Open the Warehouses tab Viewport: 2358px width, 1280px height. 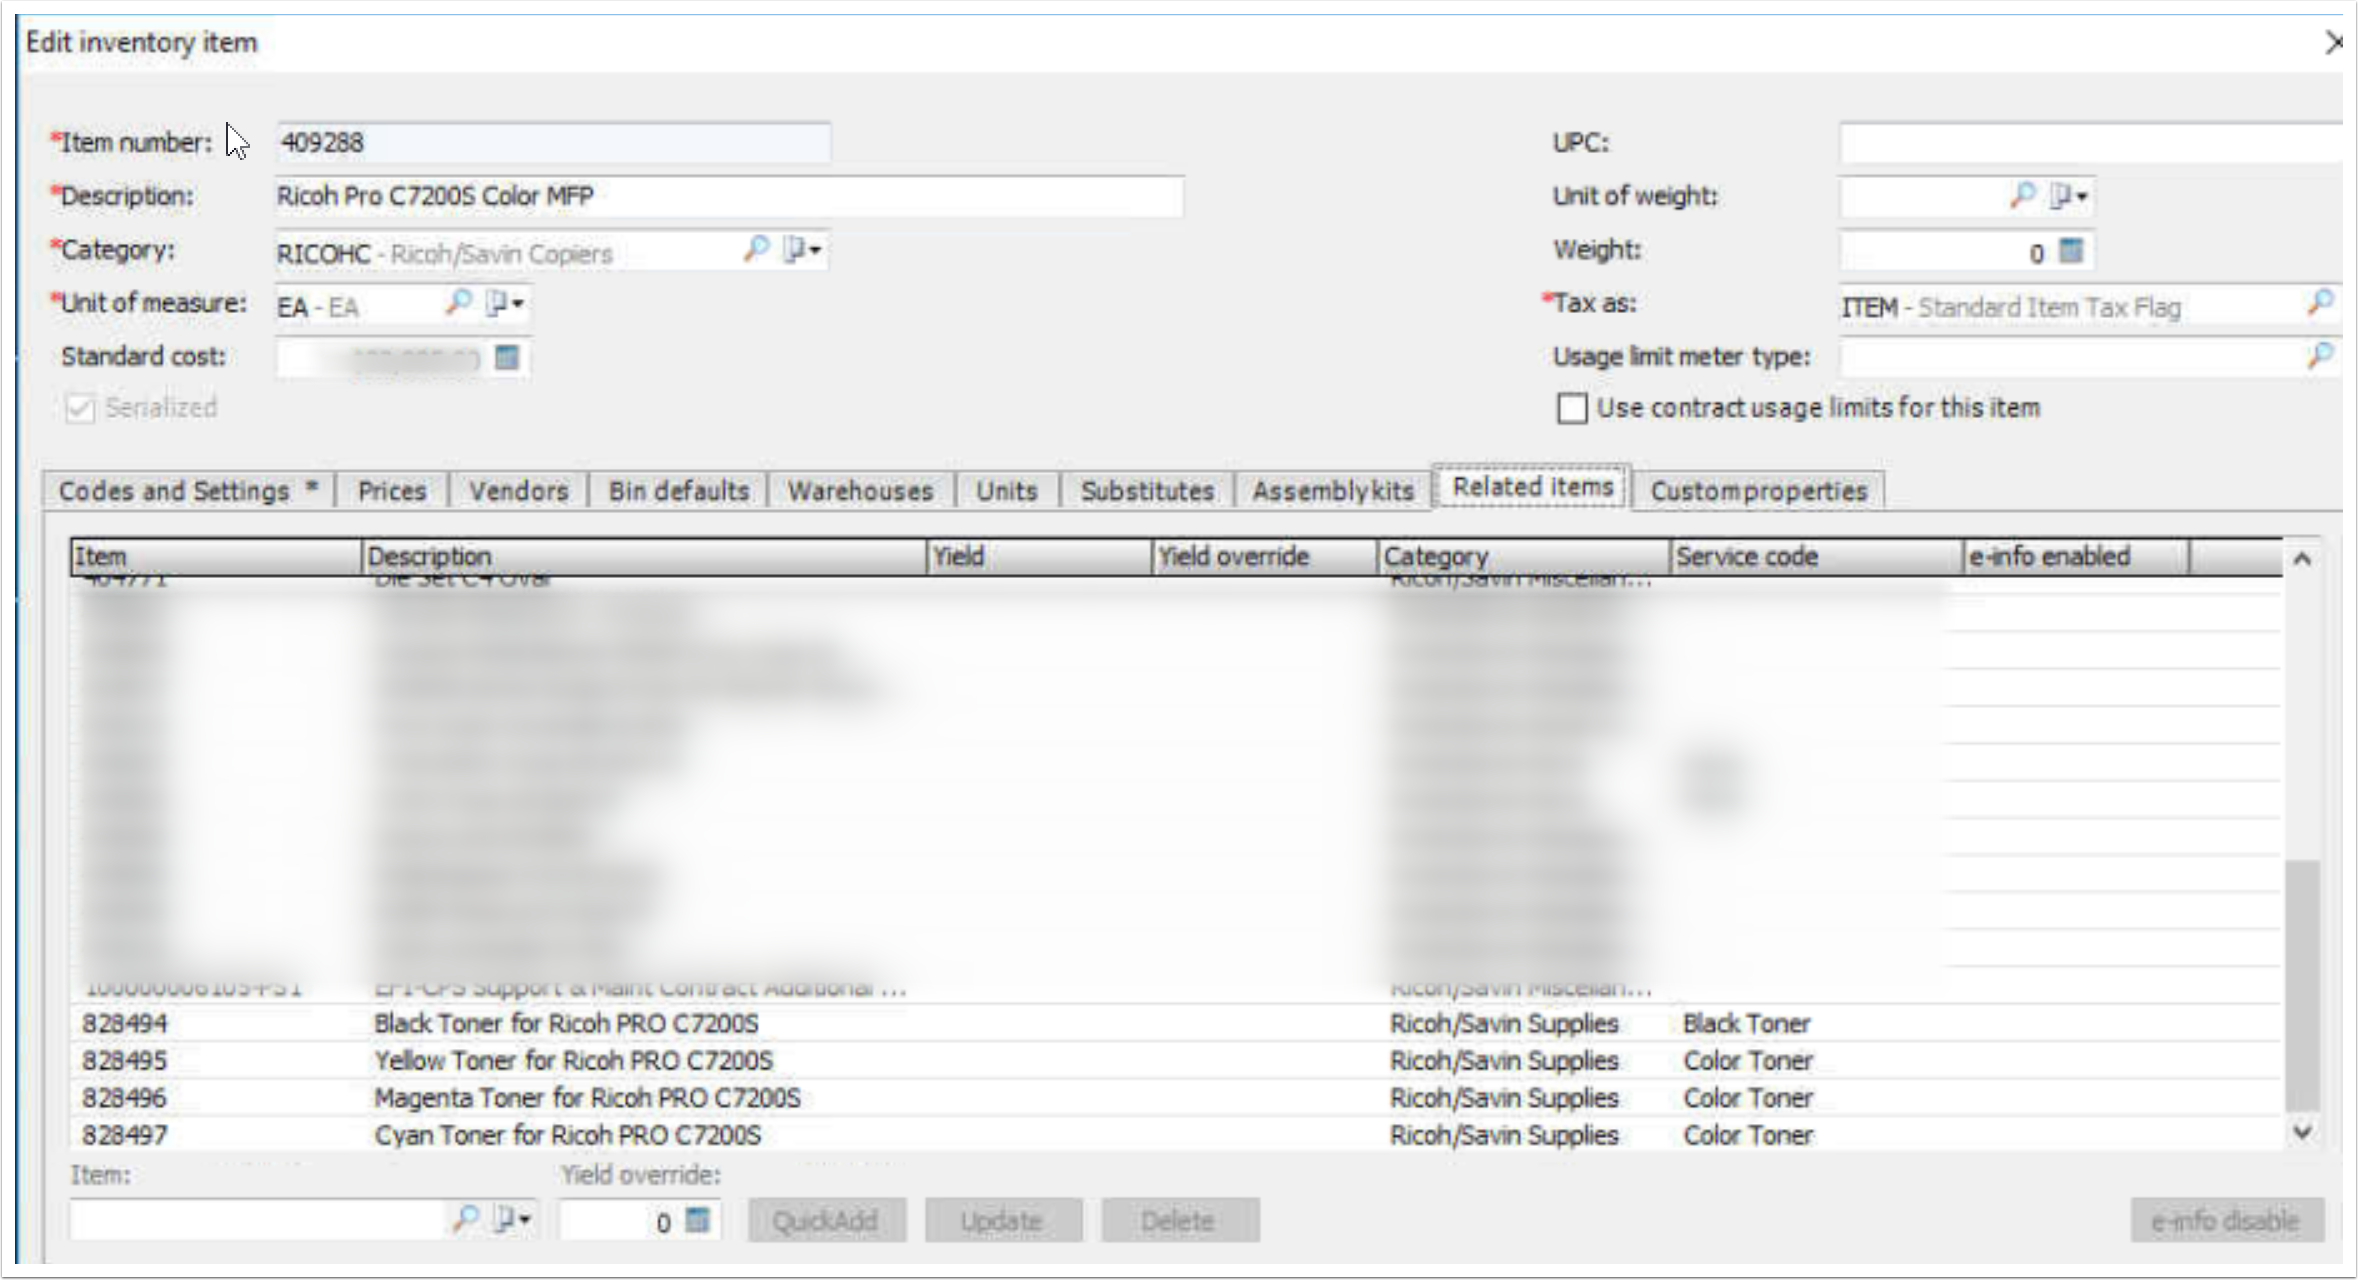pos(860,491)
